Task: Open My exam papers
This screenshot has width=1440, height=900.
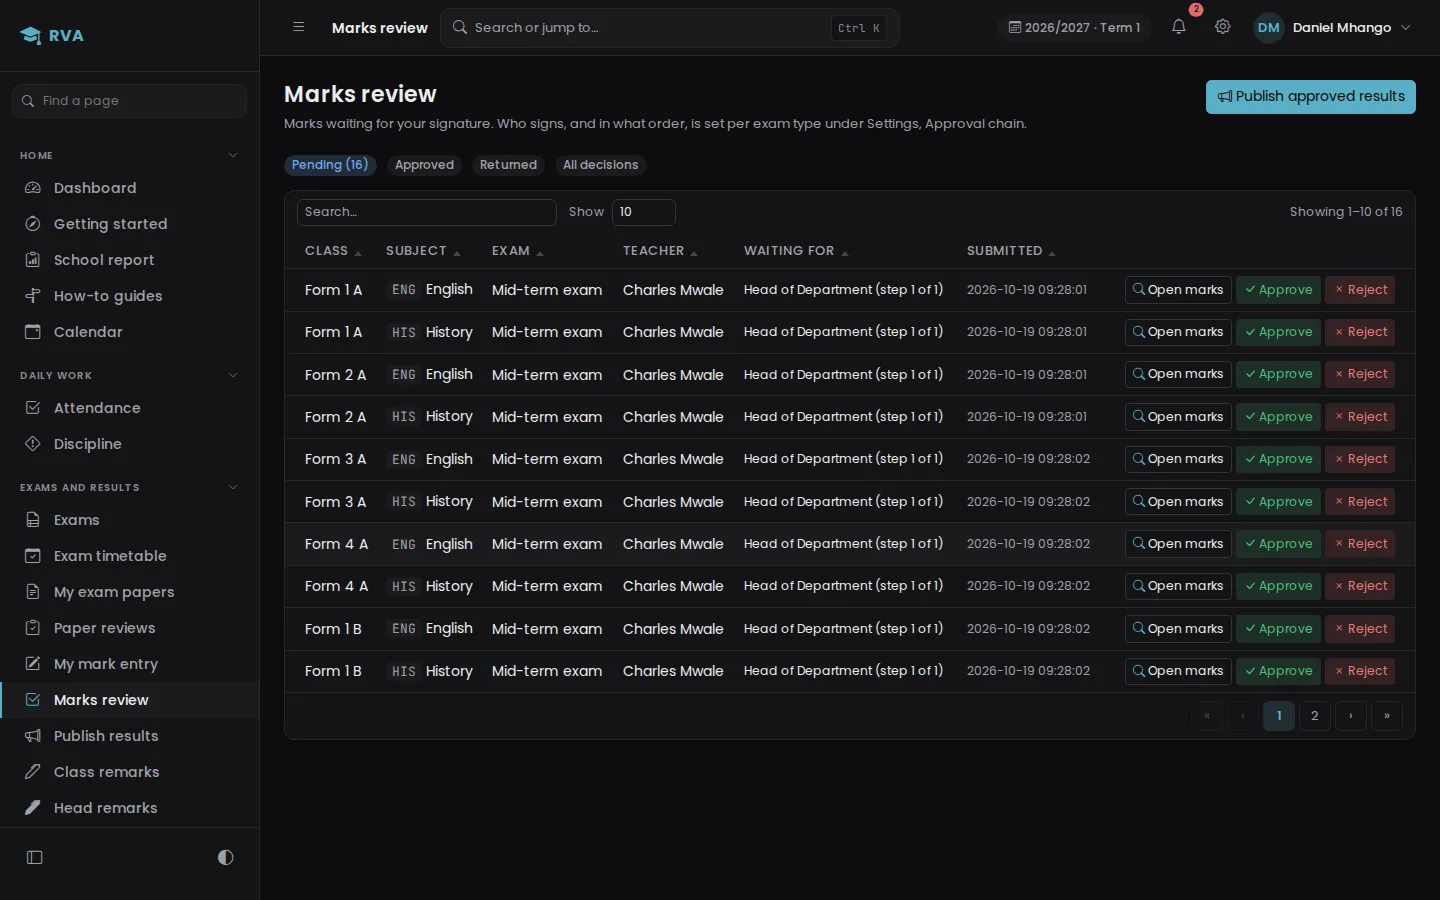Action: click(130, 592)
